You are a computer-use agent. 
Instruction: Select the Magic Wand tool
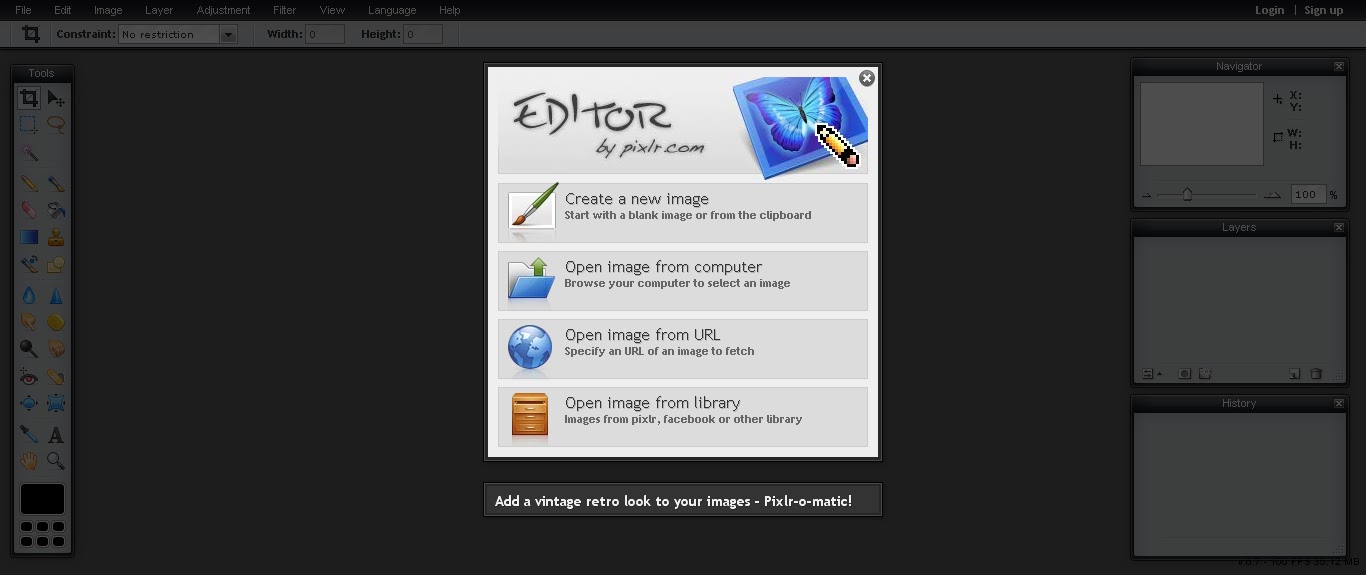29,153
